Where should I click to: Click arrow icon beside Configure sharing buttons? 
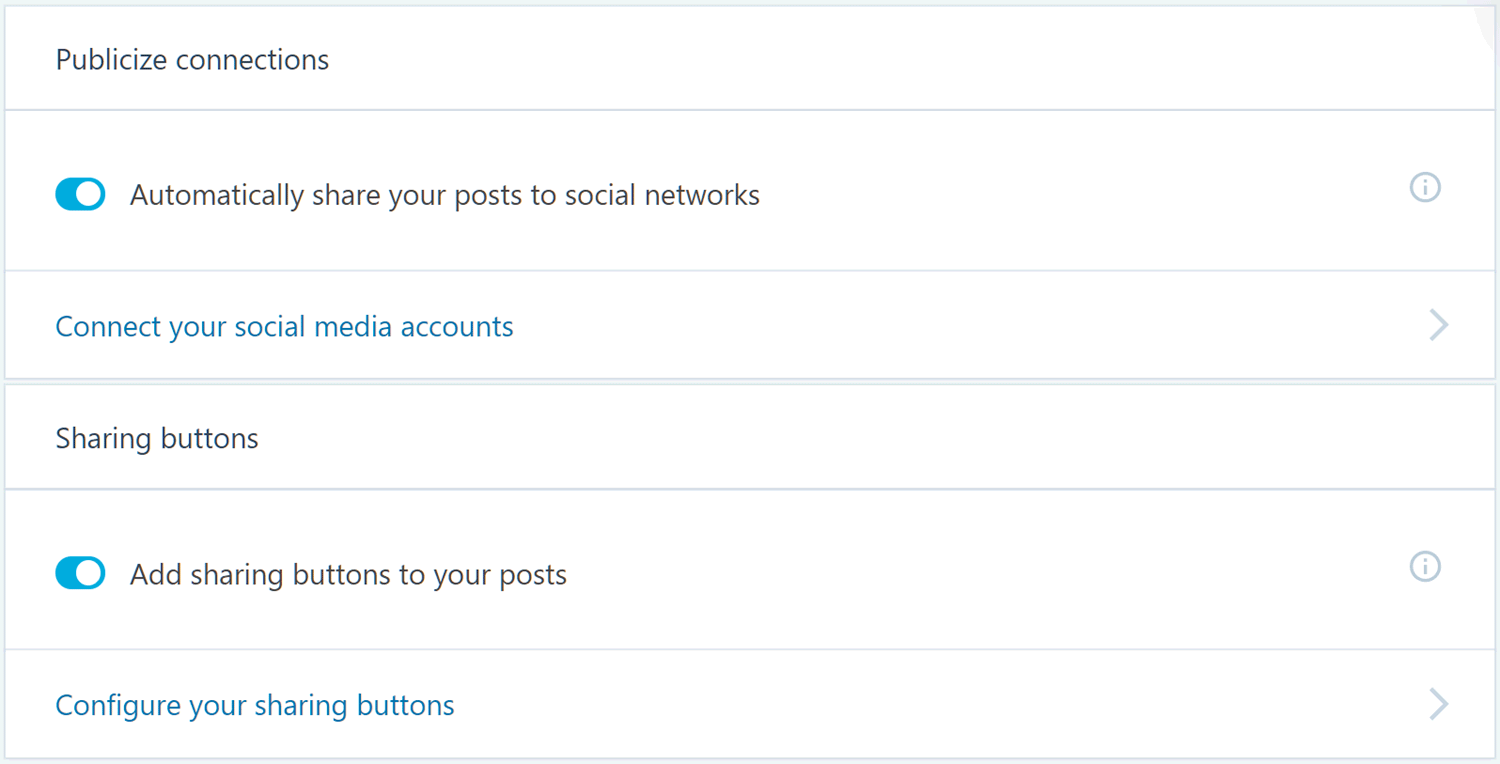[1439, 704]
